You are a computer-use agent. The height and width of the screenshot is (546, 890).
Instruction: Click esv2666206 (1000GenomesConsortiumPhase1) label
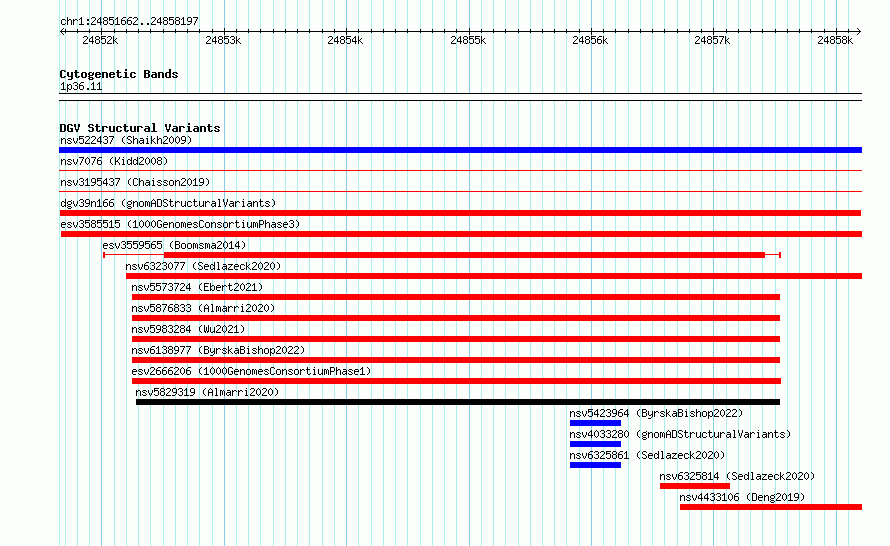click(x=251, y=371)
